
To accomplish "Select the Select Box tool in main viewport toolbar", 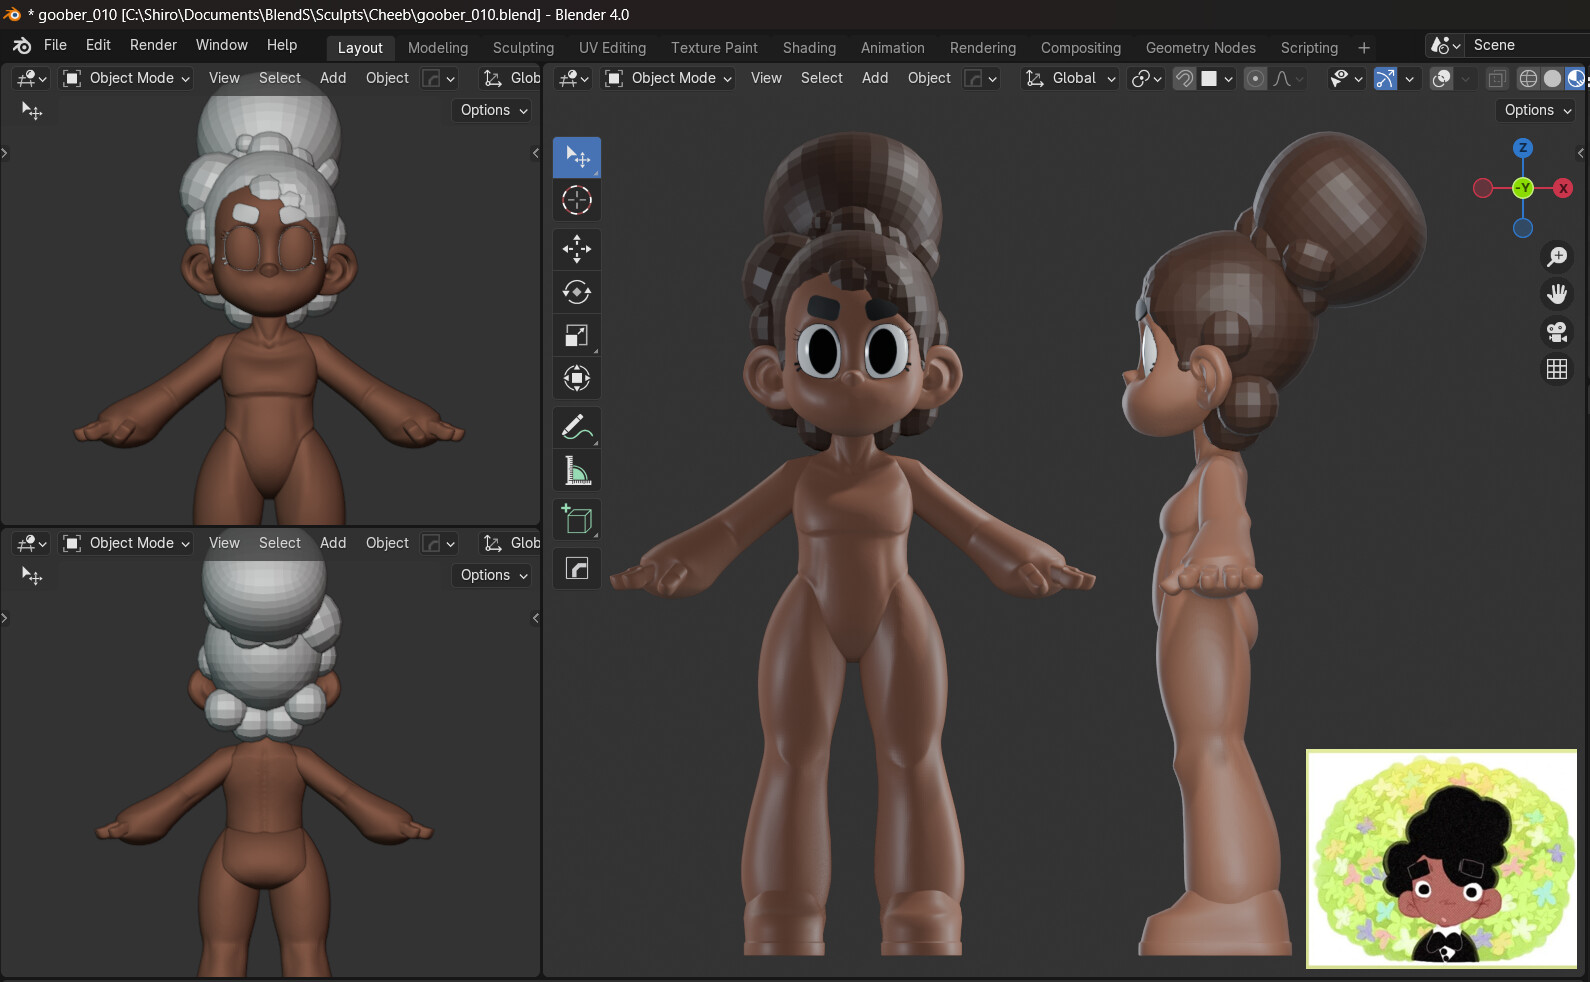I will click(577, 157).
